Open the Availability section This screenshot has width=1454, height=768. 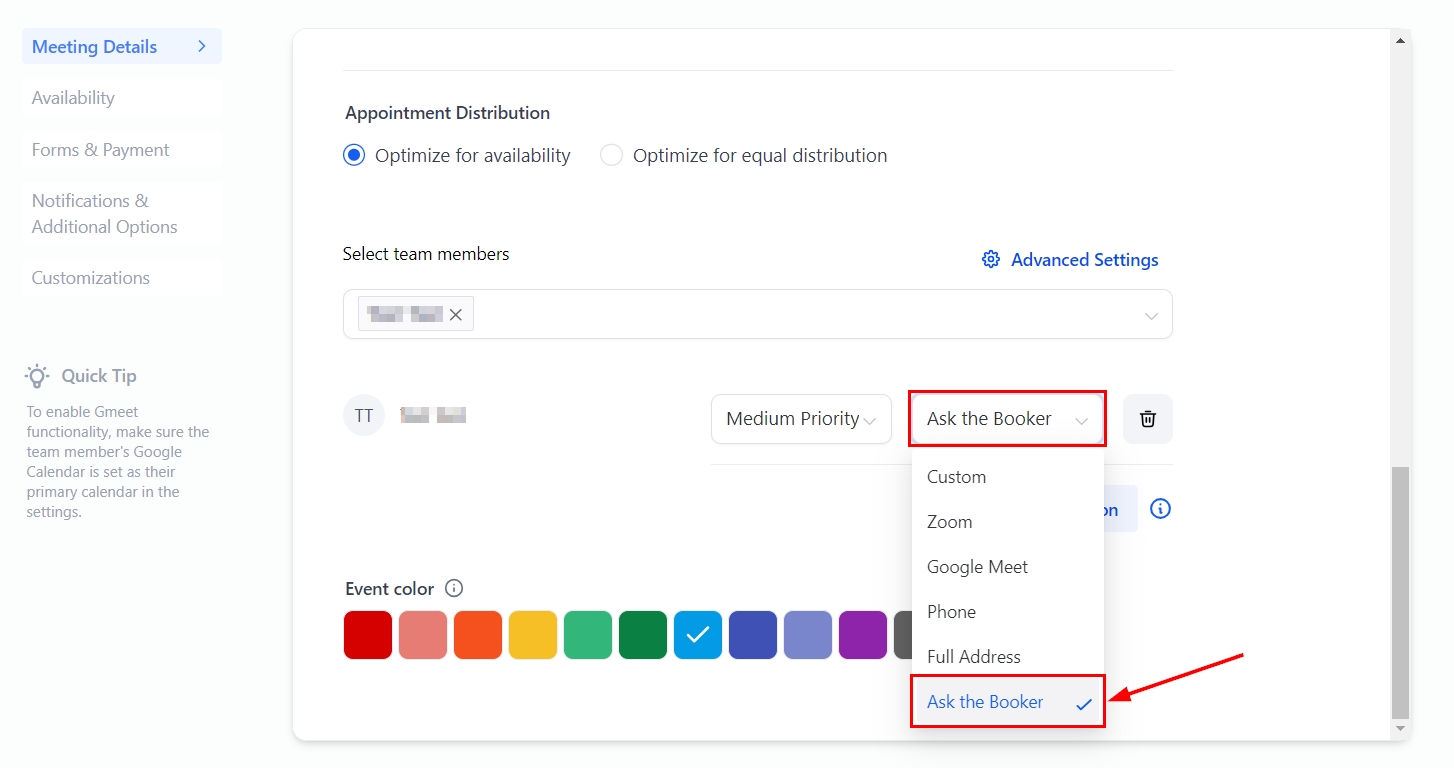click(x=73, y=98)
